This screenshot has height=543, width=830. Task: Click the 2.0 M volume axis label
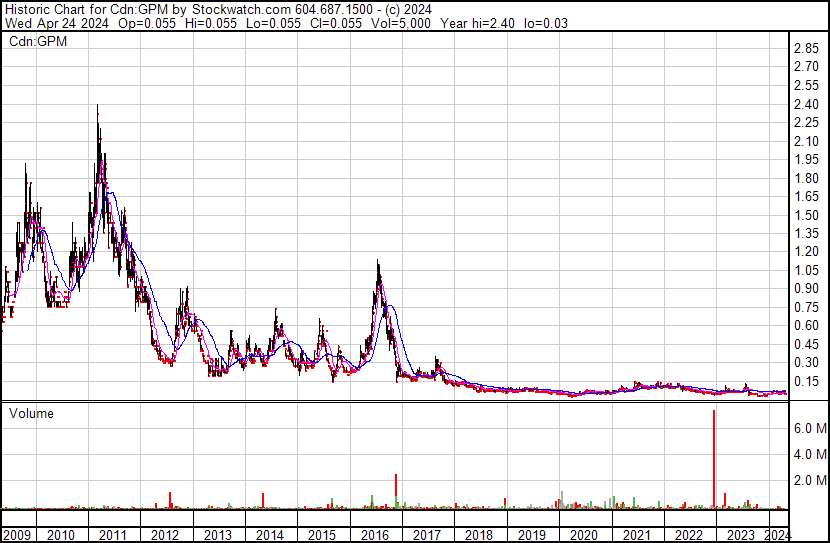pyautogui.click(x=810, y=480)
